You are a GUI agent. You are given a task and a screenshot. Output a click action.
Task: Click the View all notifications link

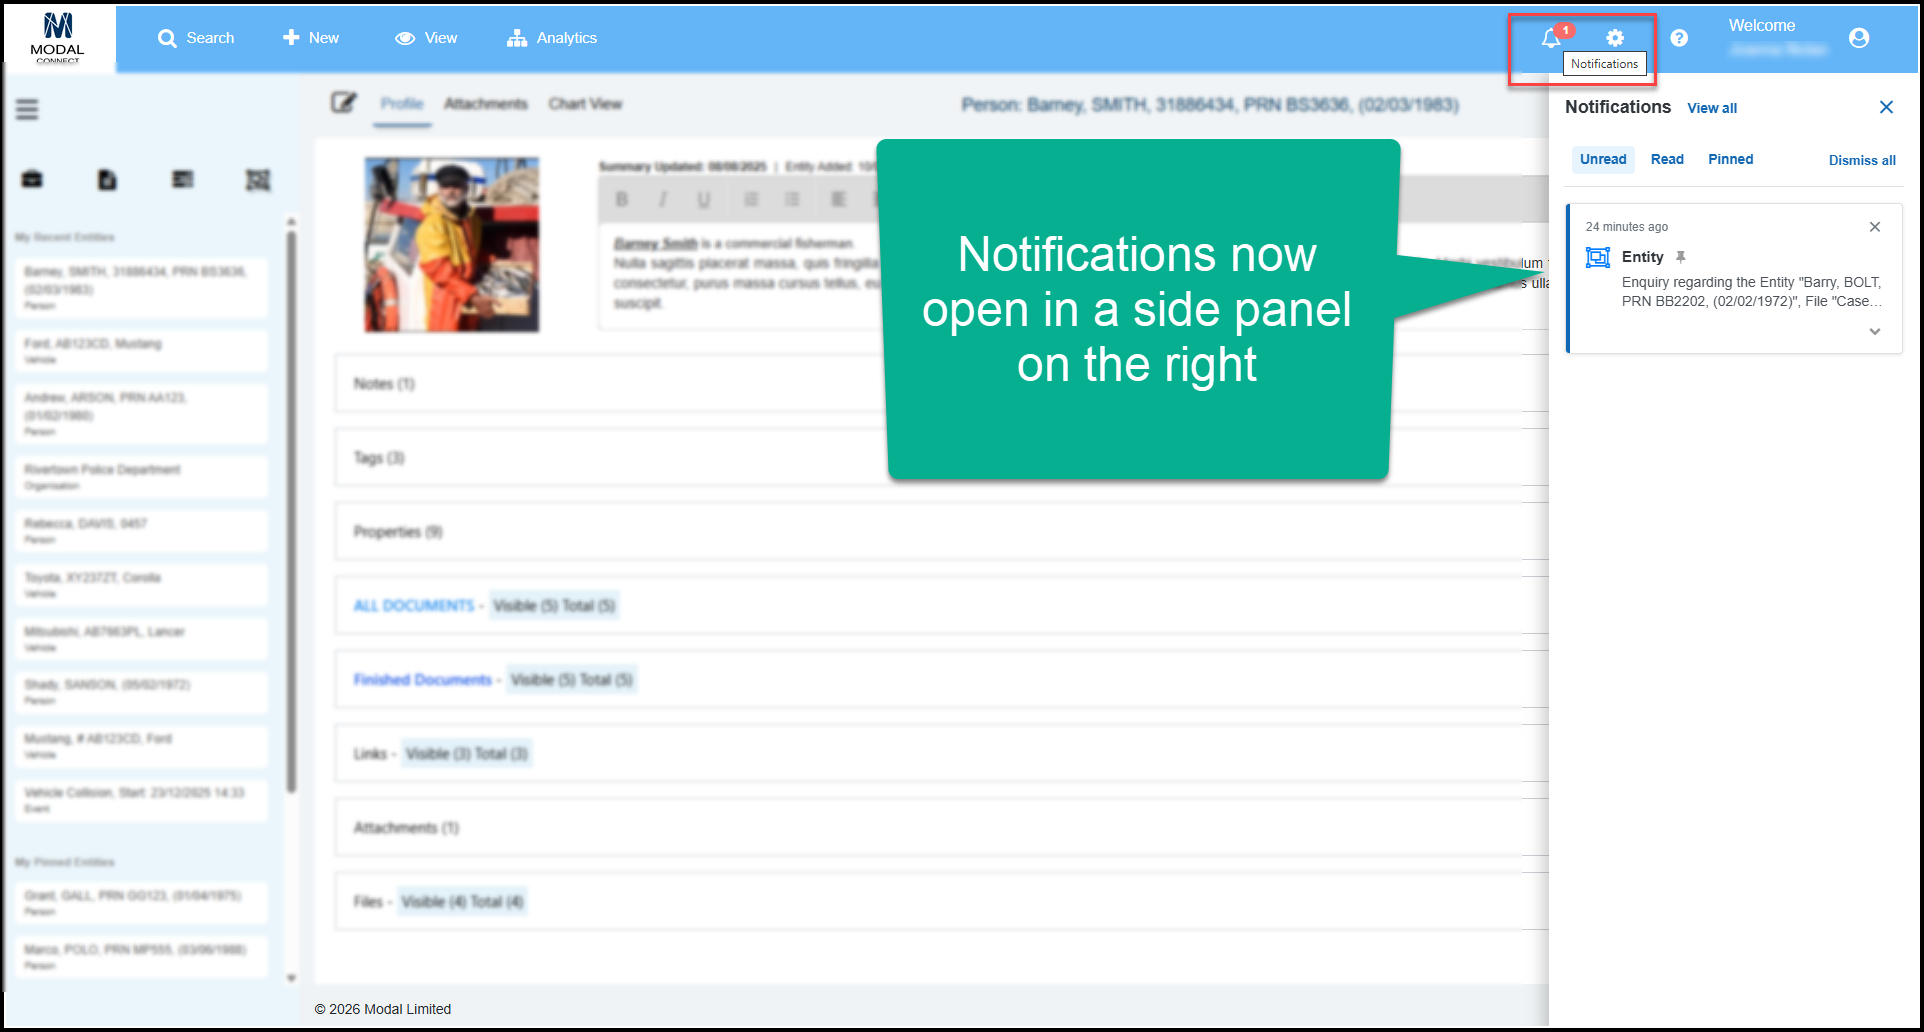point(1712,108)
